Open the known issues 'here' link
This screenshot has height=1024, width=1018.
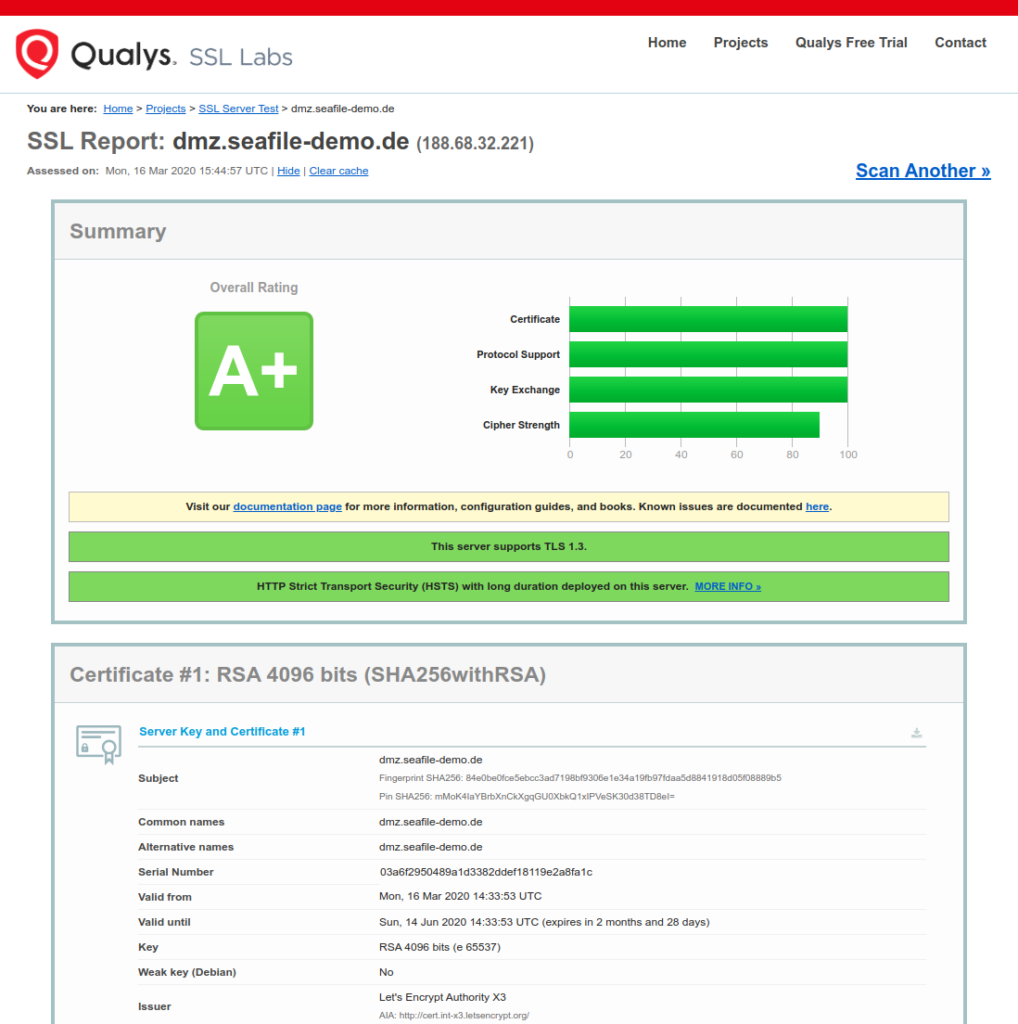(x=817, y=507)
